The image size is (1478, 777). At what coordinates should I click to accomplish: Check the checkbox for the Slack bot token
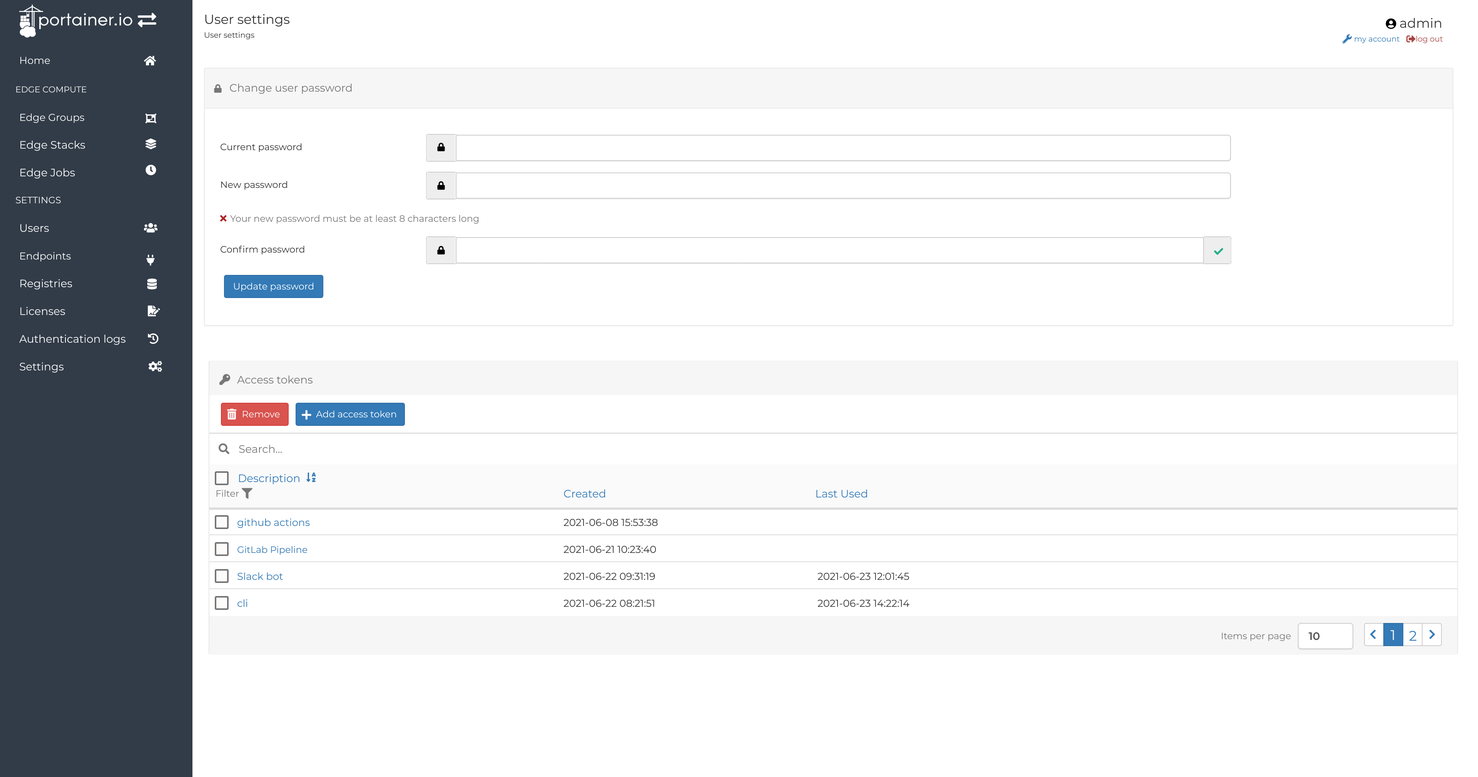(x=221, y=575)
